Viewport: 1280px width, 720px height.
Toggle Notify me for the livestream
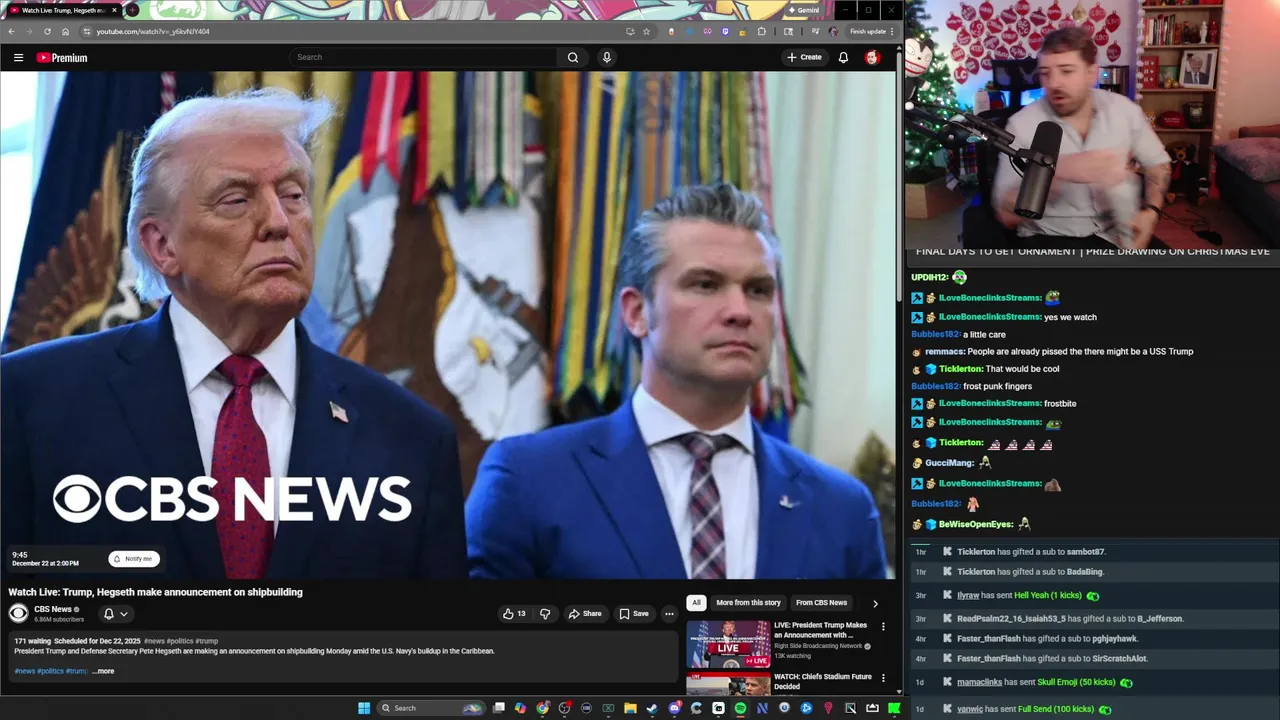[133, 559]
